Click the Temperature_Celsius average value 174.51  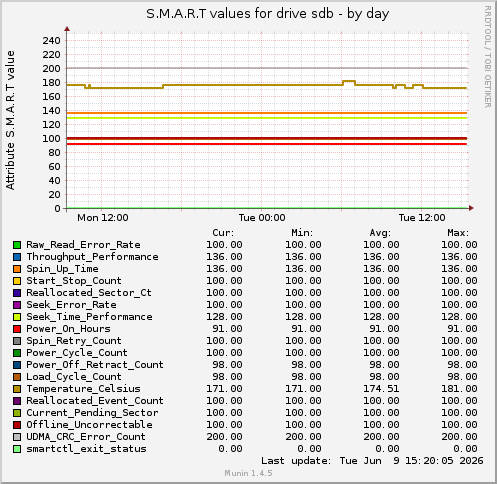coord(381,389)
